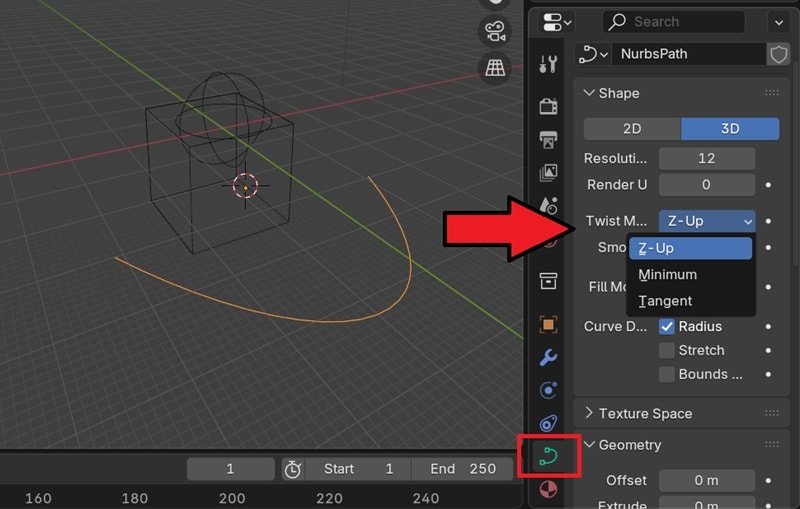800x509 pixels.
Task: Open the editor type dropdown
Action: pos(557,22)
